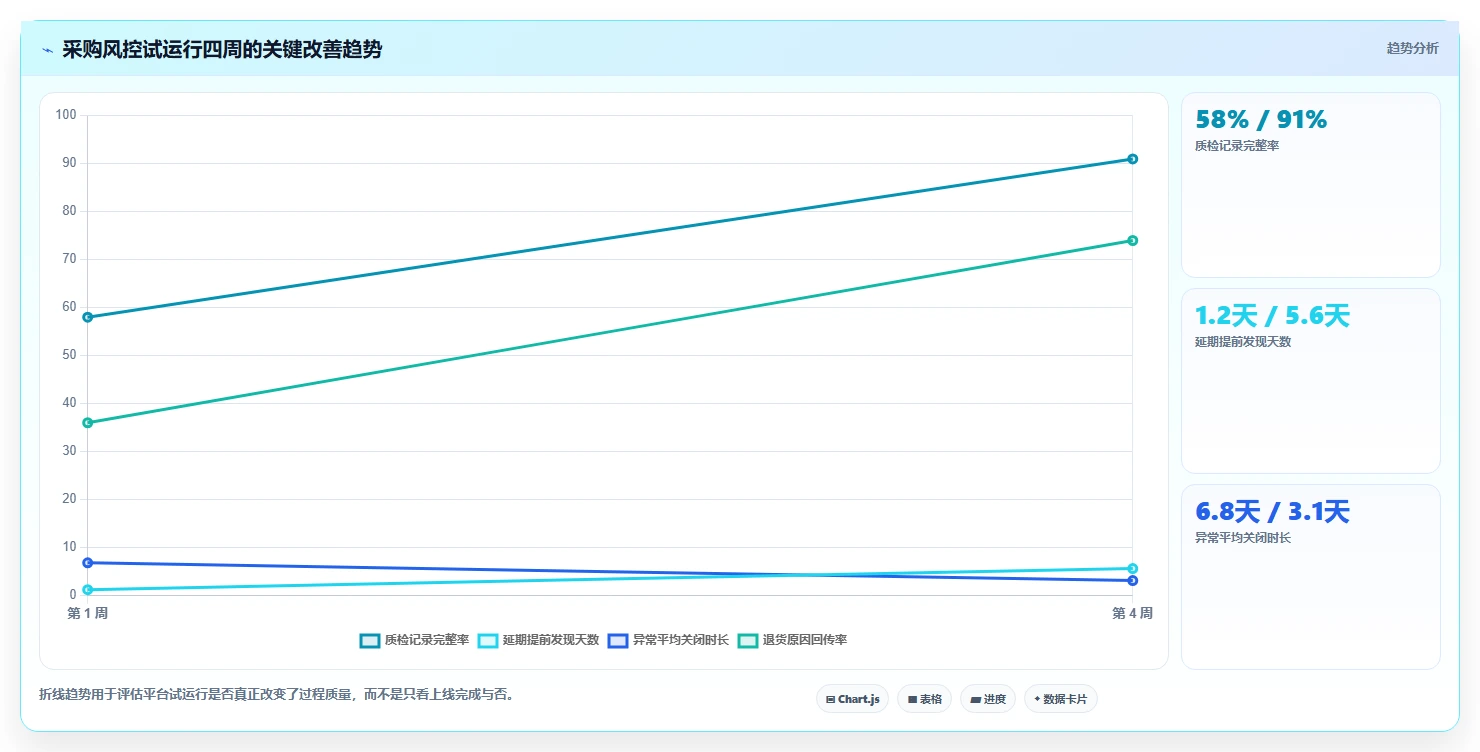Viewport: 1480px width, 752px height.
Task: Select the 58% / 91% card value
Action: pyautogui.click(x=1261, y=120)
